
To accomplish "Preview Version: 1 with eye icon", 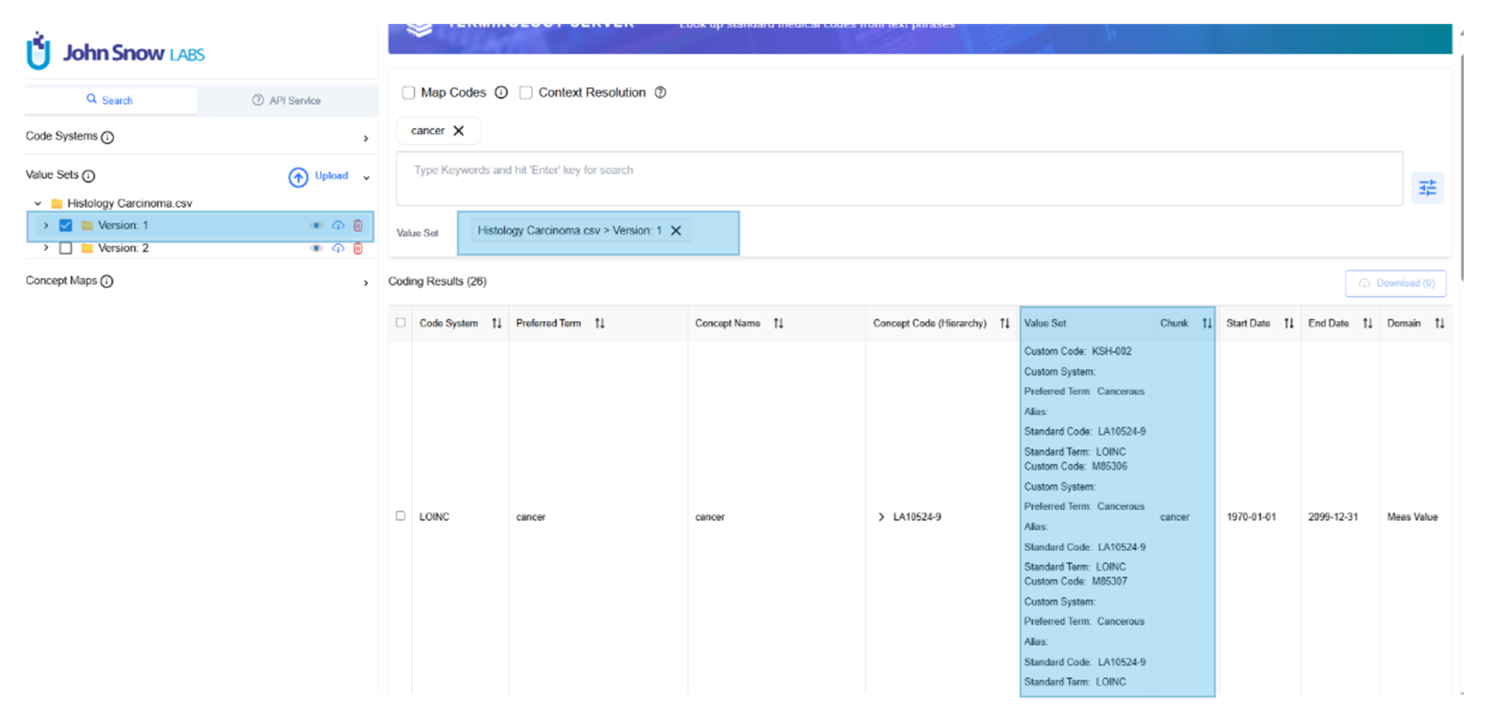I will tap(317, 226).
